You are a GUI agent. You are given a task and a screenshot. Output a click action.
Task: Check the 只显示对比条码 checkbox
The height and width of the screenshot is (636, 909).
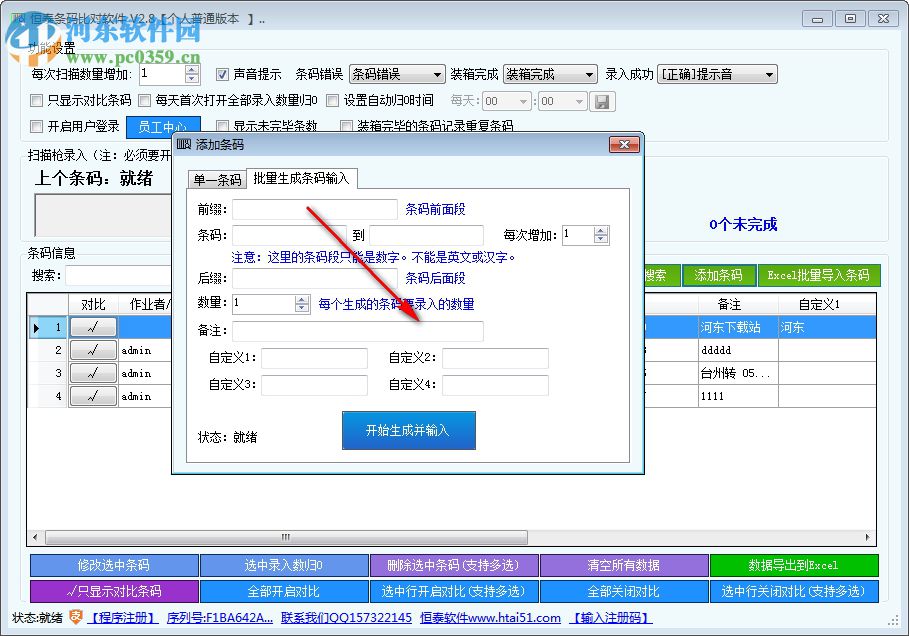pyautogui.click(x=37, y=101)
